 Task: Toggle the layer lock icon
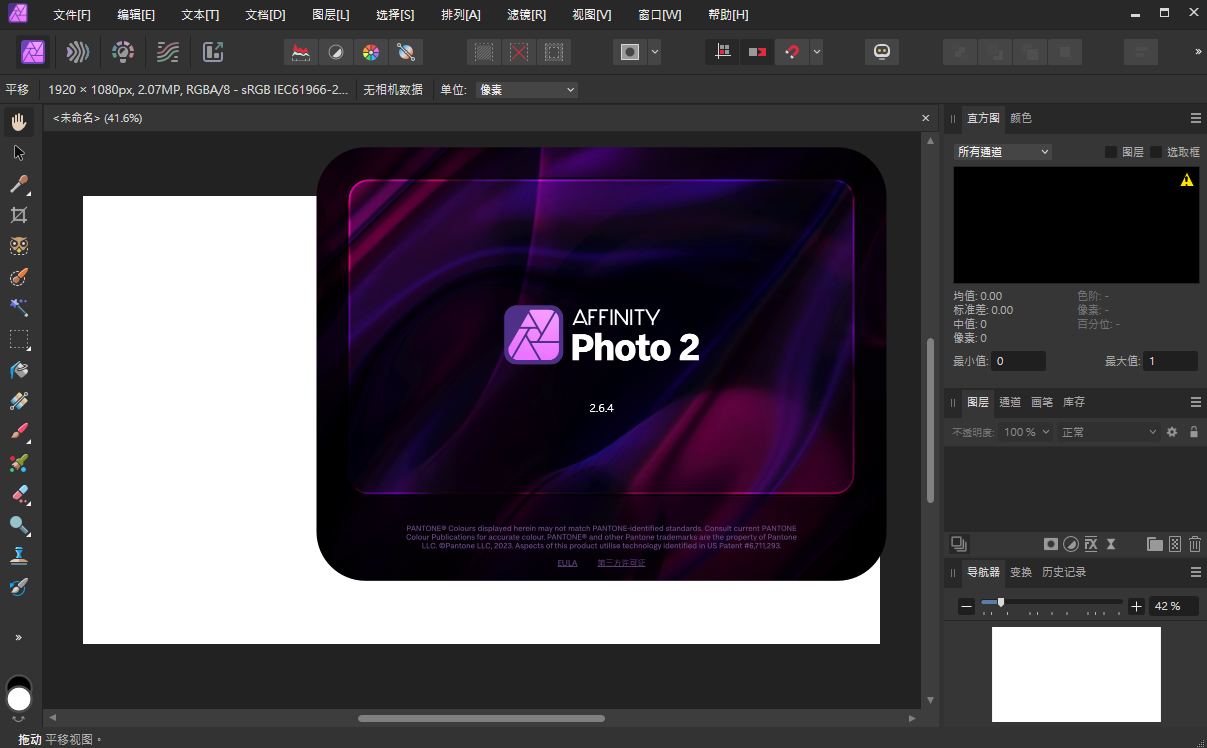pyautogui.click(x=1194, y=432)
